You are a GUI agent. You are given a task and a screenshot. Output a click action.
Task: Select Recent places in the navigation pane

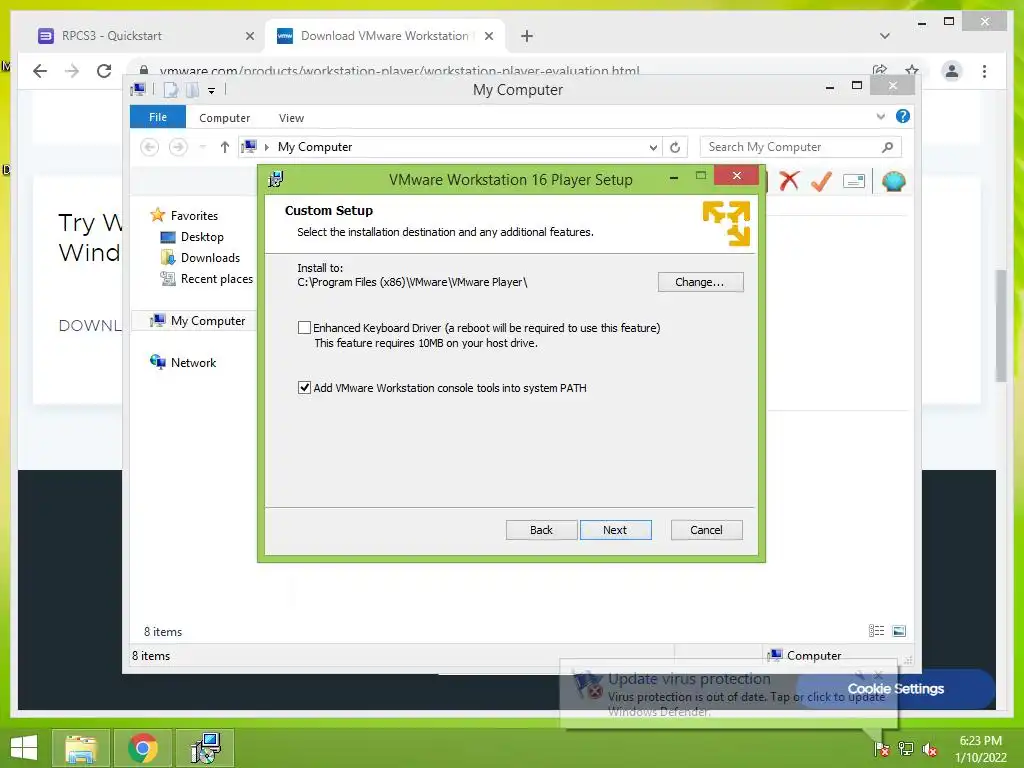pos(216,279)
